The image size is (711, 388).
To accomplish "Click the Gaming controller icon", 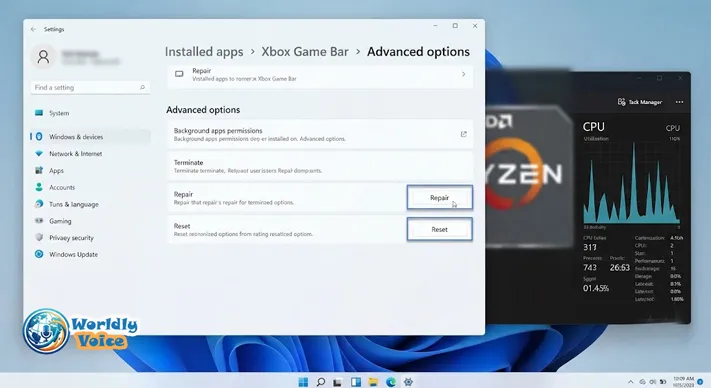I will click(39, 221).
